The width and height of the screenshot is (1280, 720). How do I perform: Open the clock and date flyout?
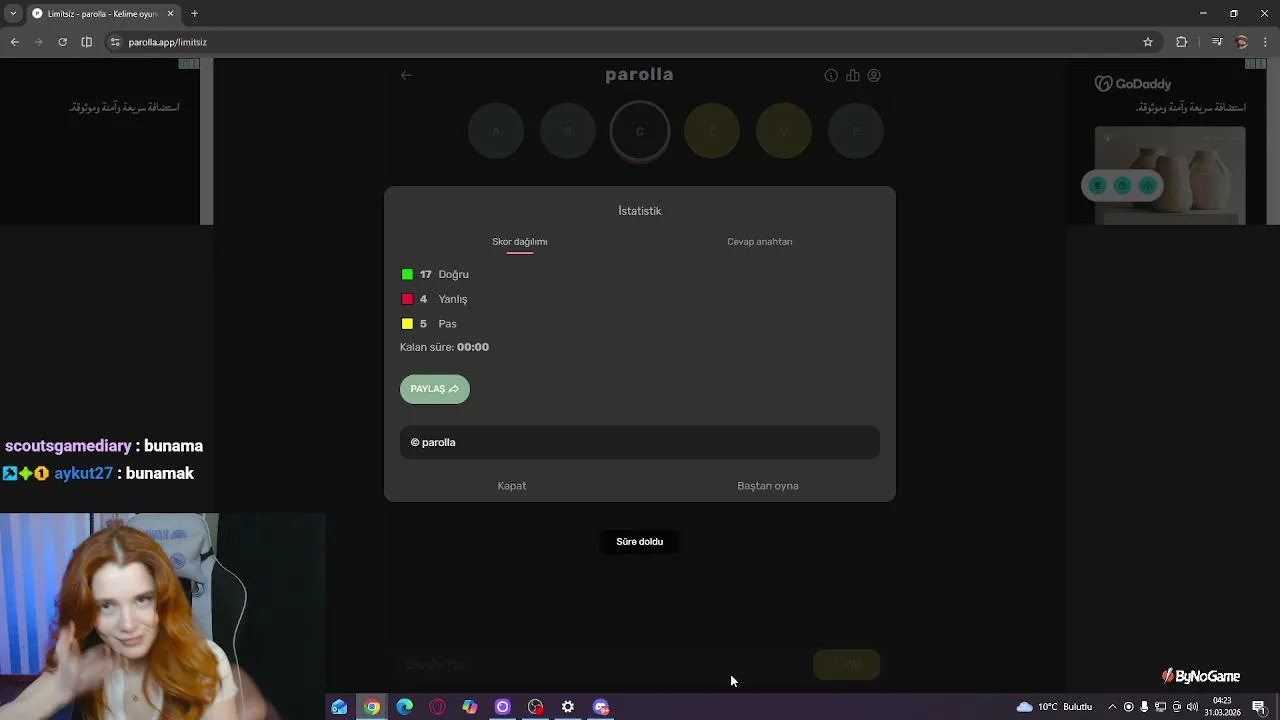1222,707
